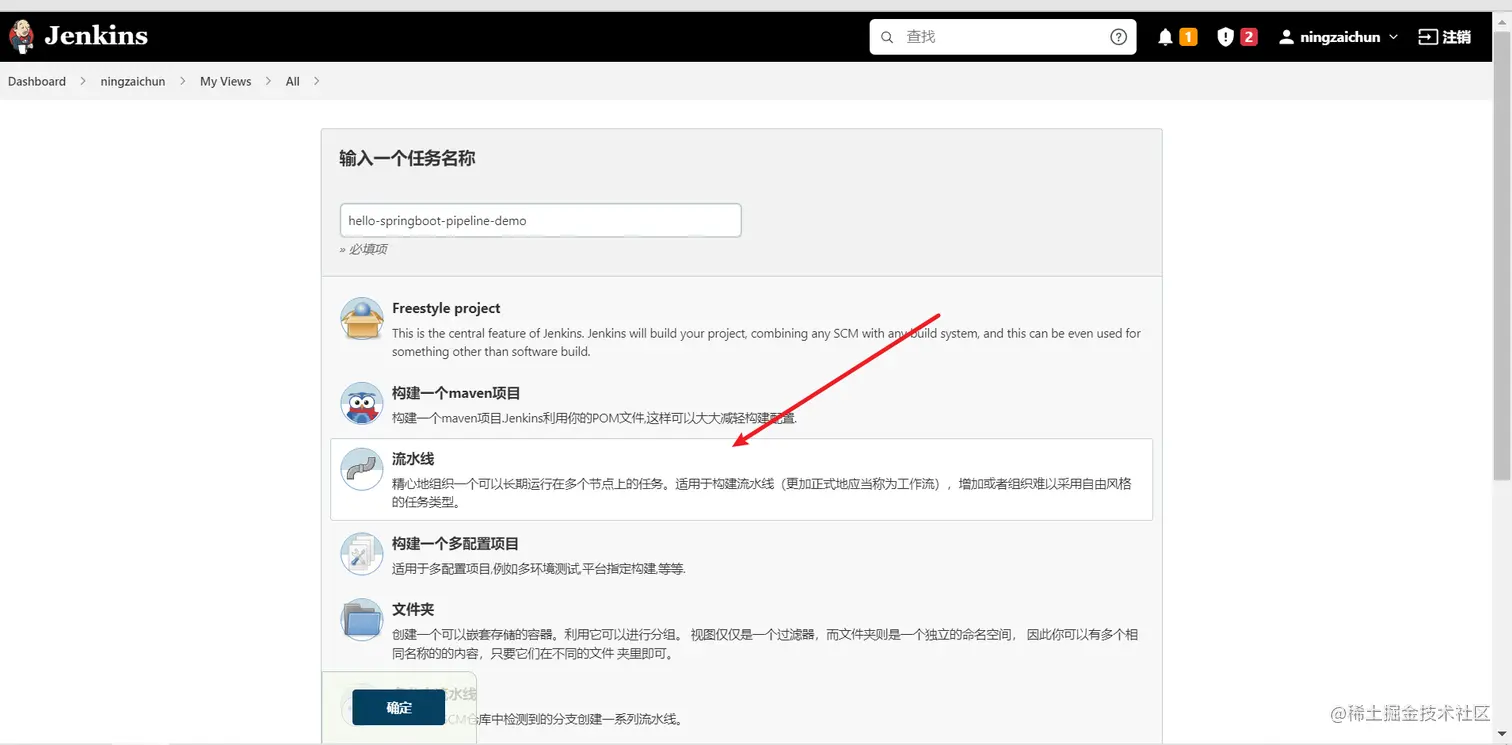Open the notifications bell icon

[x=1165, y=37]
